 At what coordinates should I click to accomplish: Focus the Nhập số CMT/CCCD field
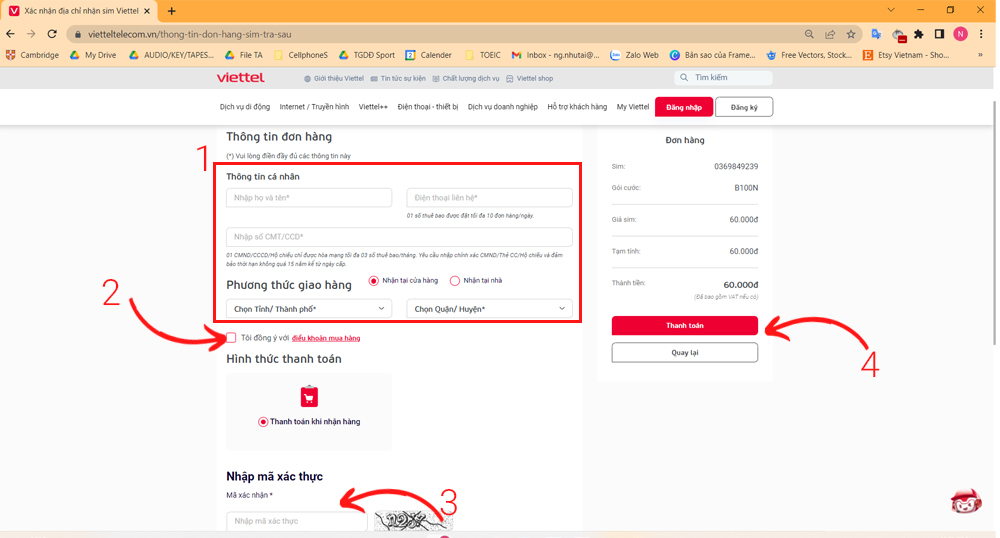pyautogui.click(x=399, y=237)
